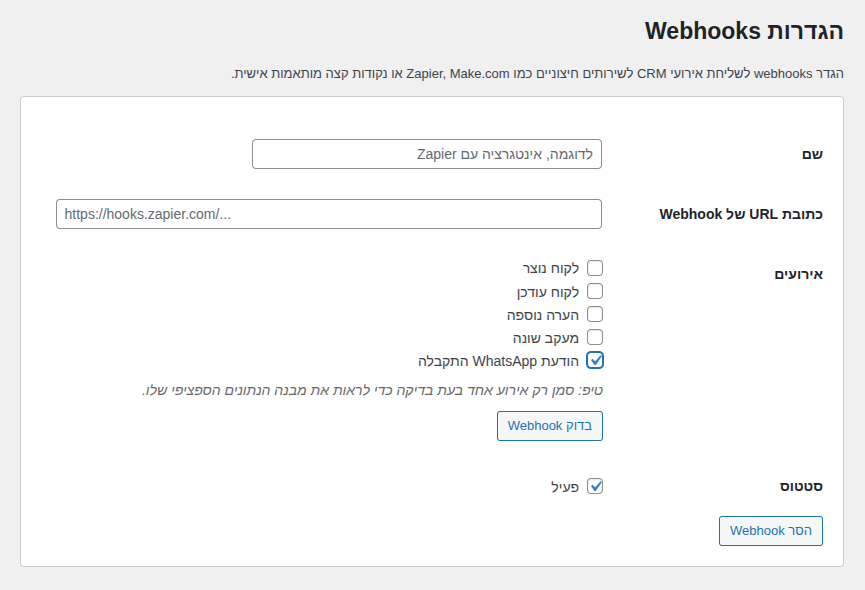The image size is (865, 590).
Task: Disable the "הודעת WhatsApp התקבלה" event
Action: pos(595,360)
